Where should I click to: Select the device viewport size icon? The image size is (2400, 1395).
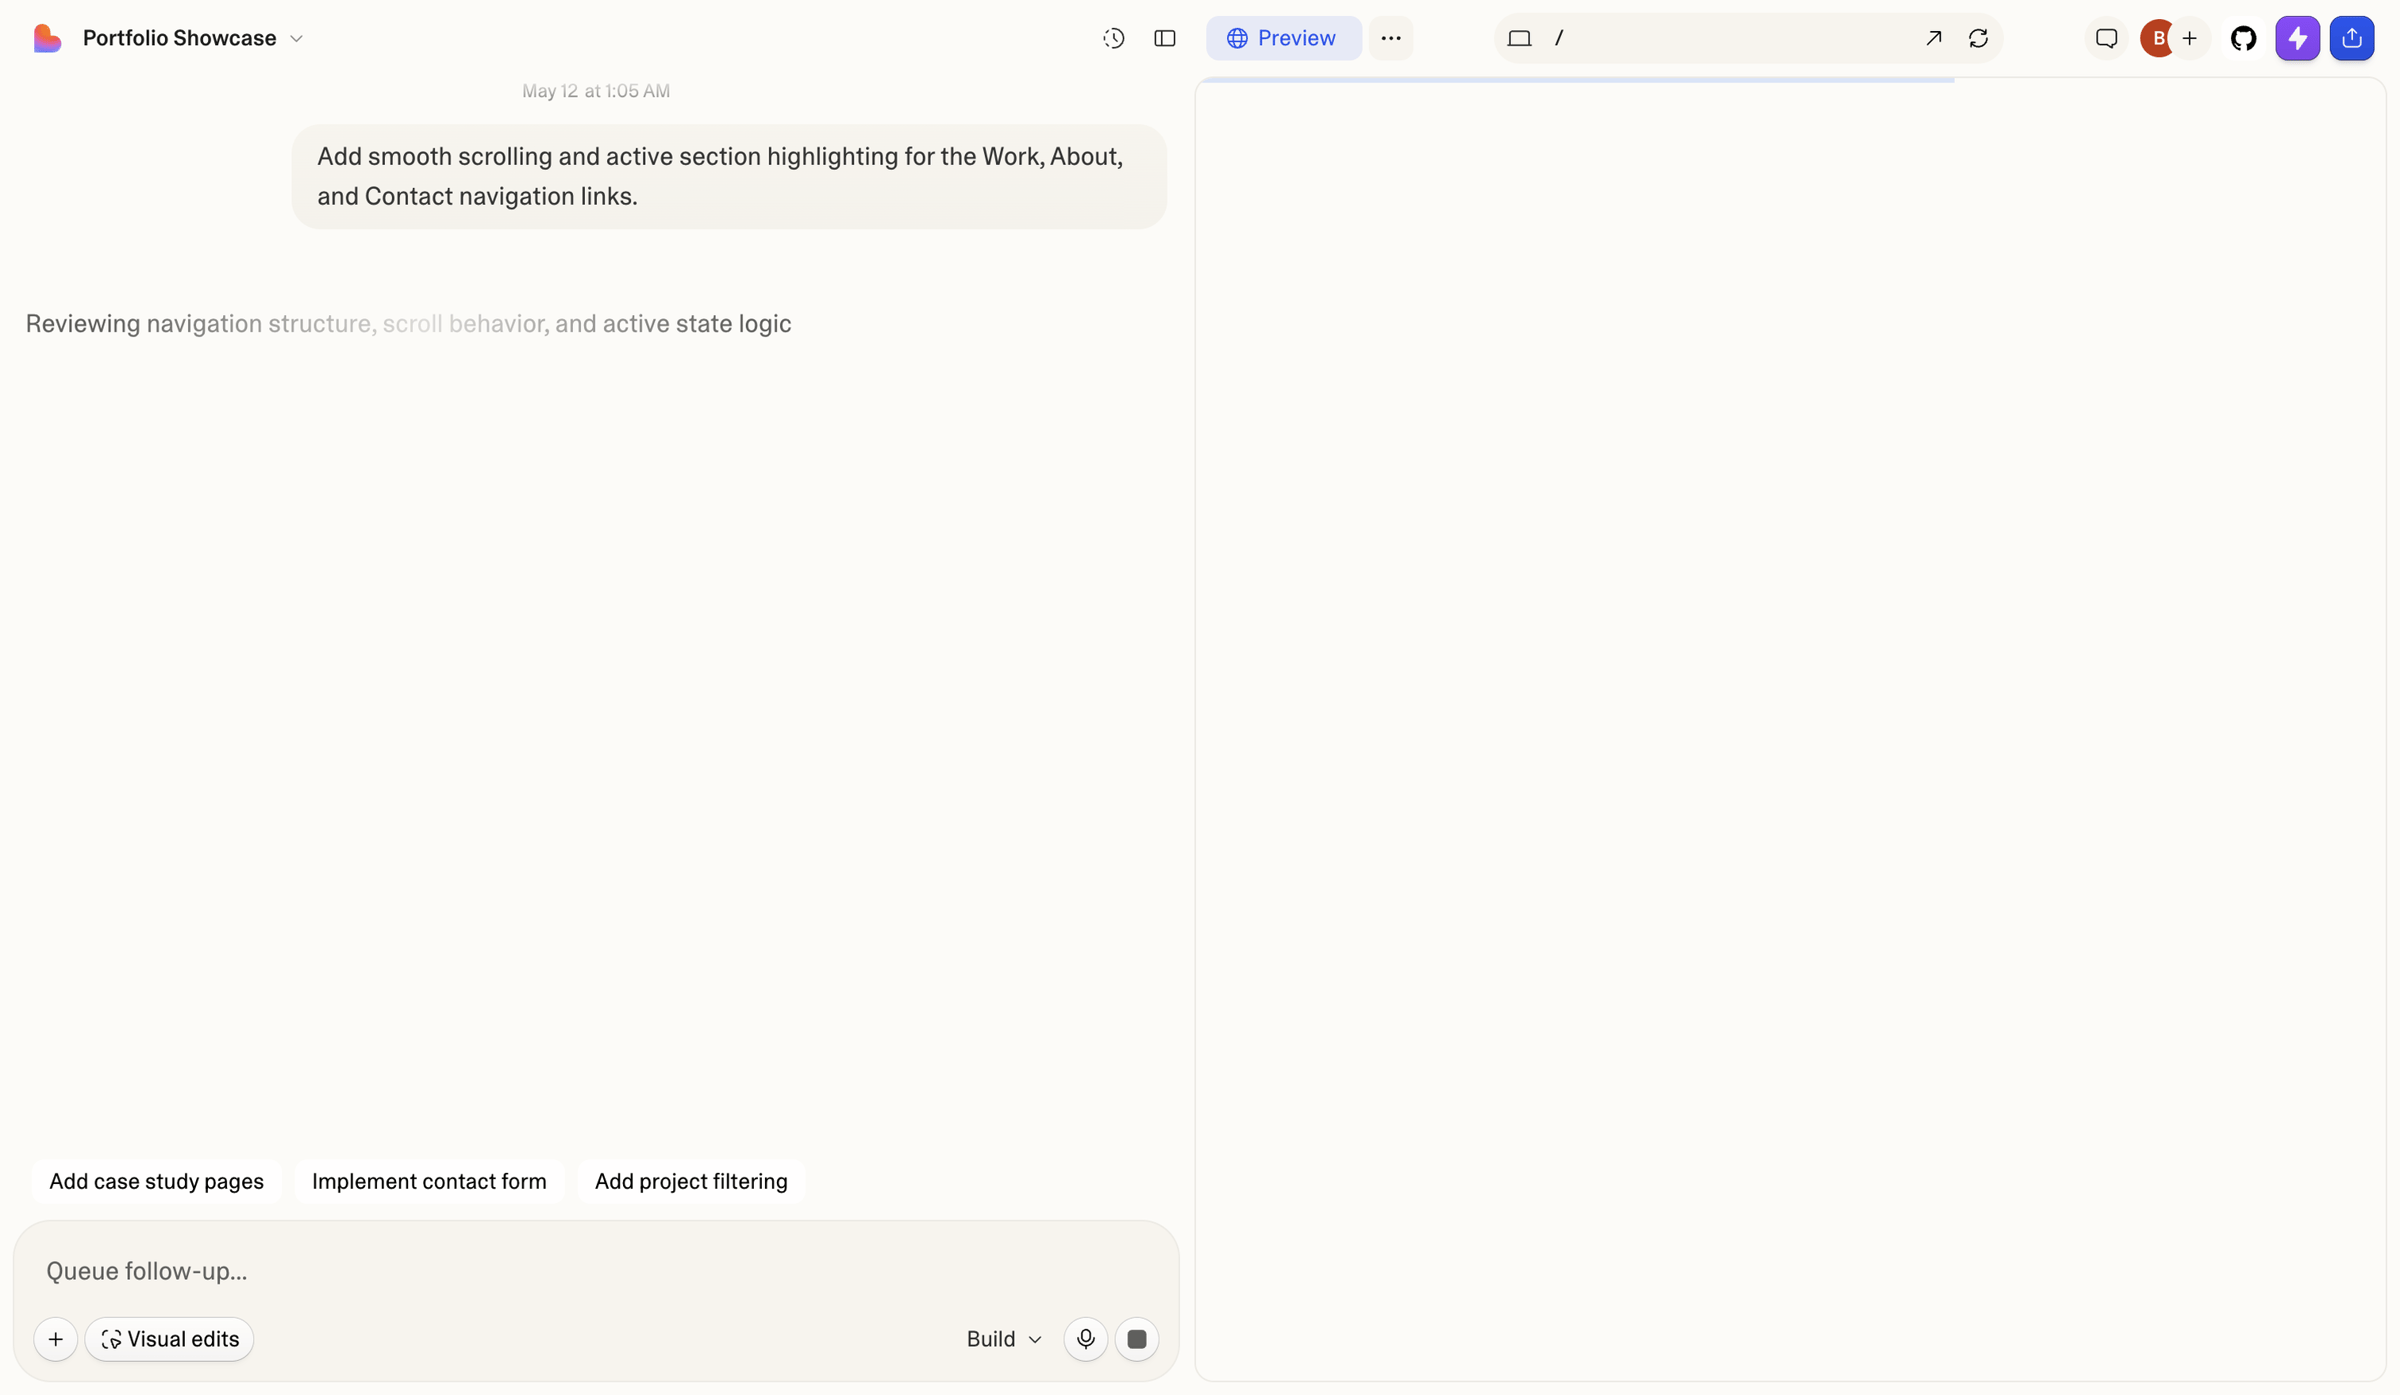[1519, 38]
